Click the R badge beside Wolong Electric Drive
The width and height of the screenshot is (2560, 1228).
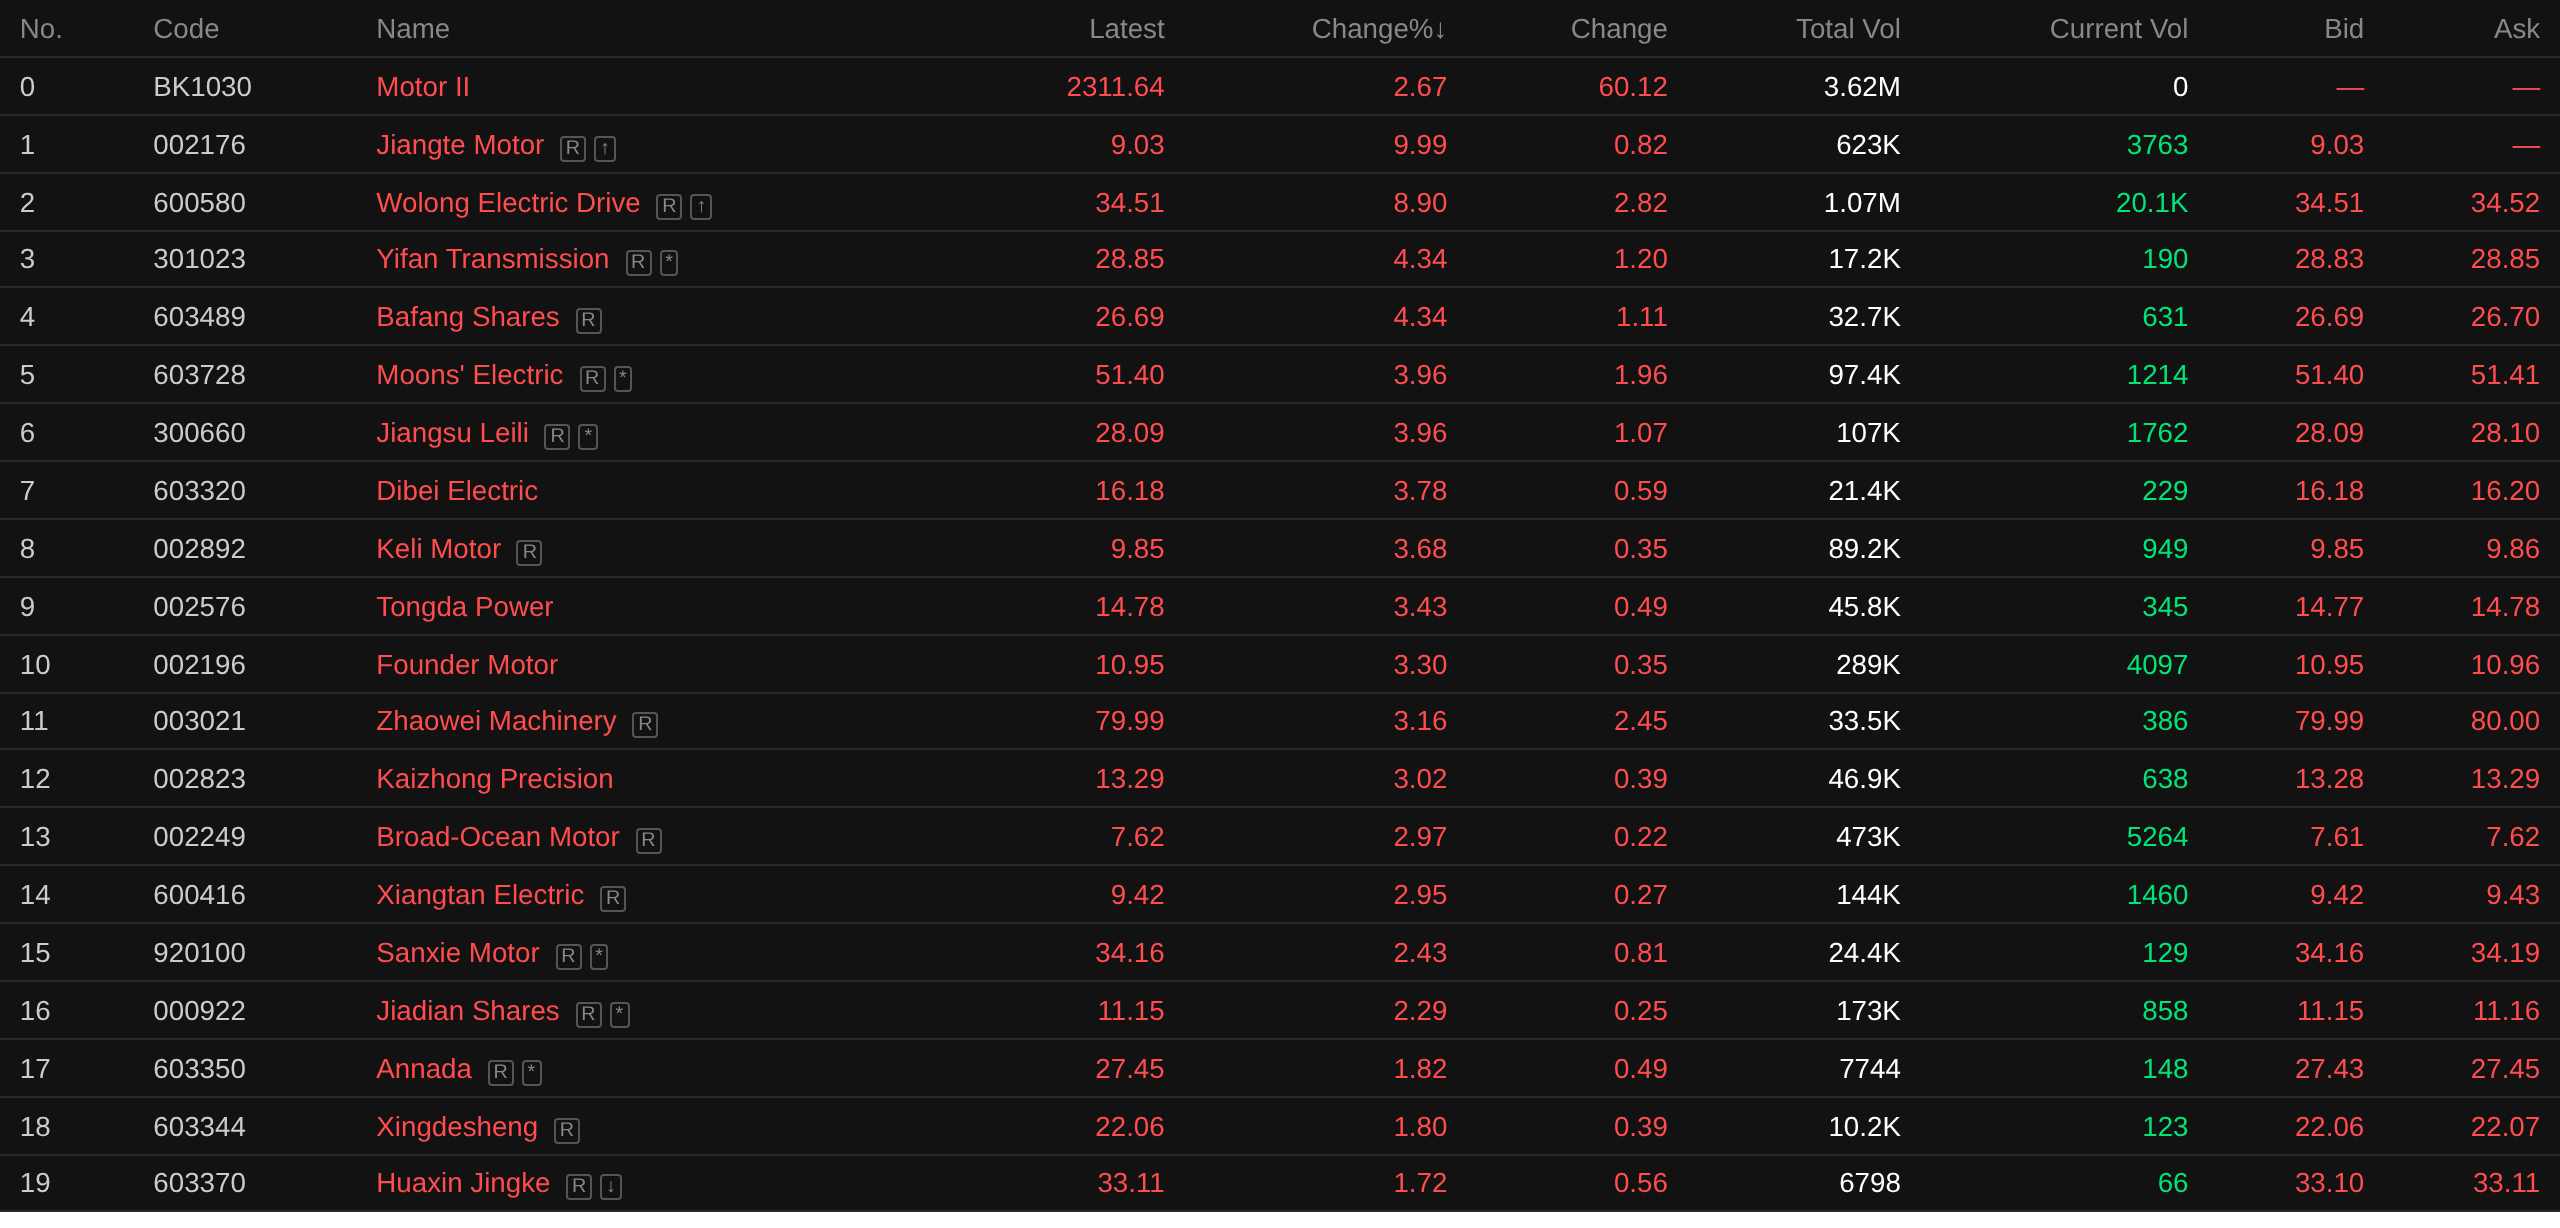(669, 206)
